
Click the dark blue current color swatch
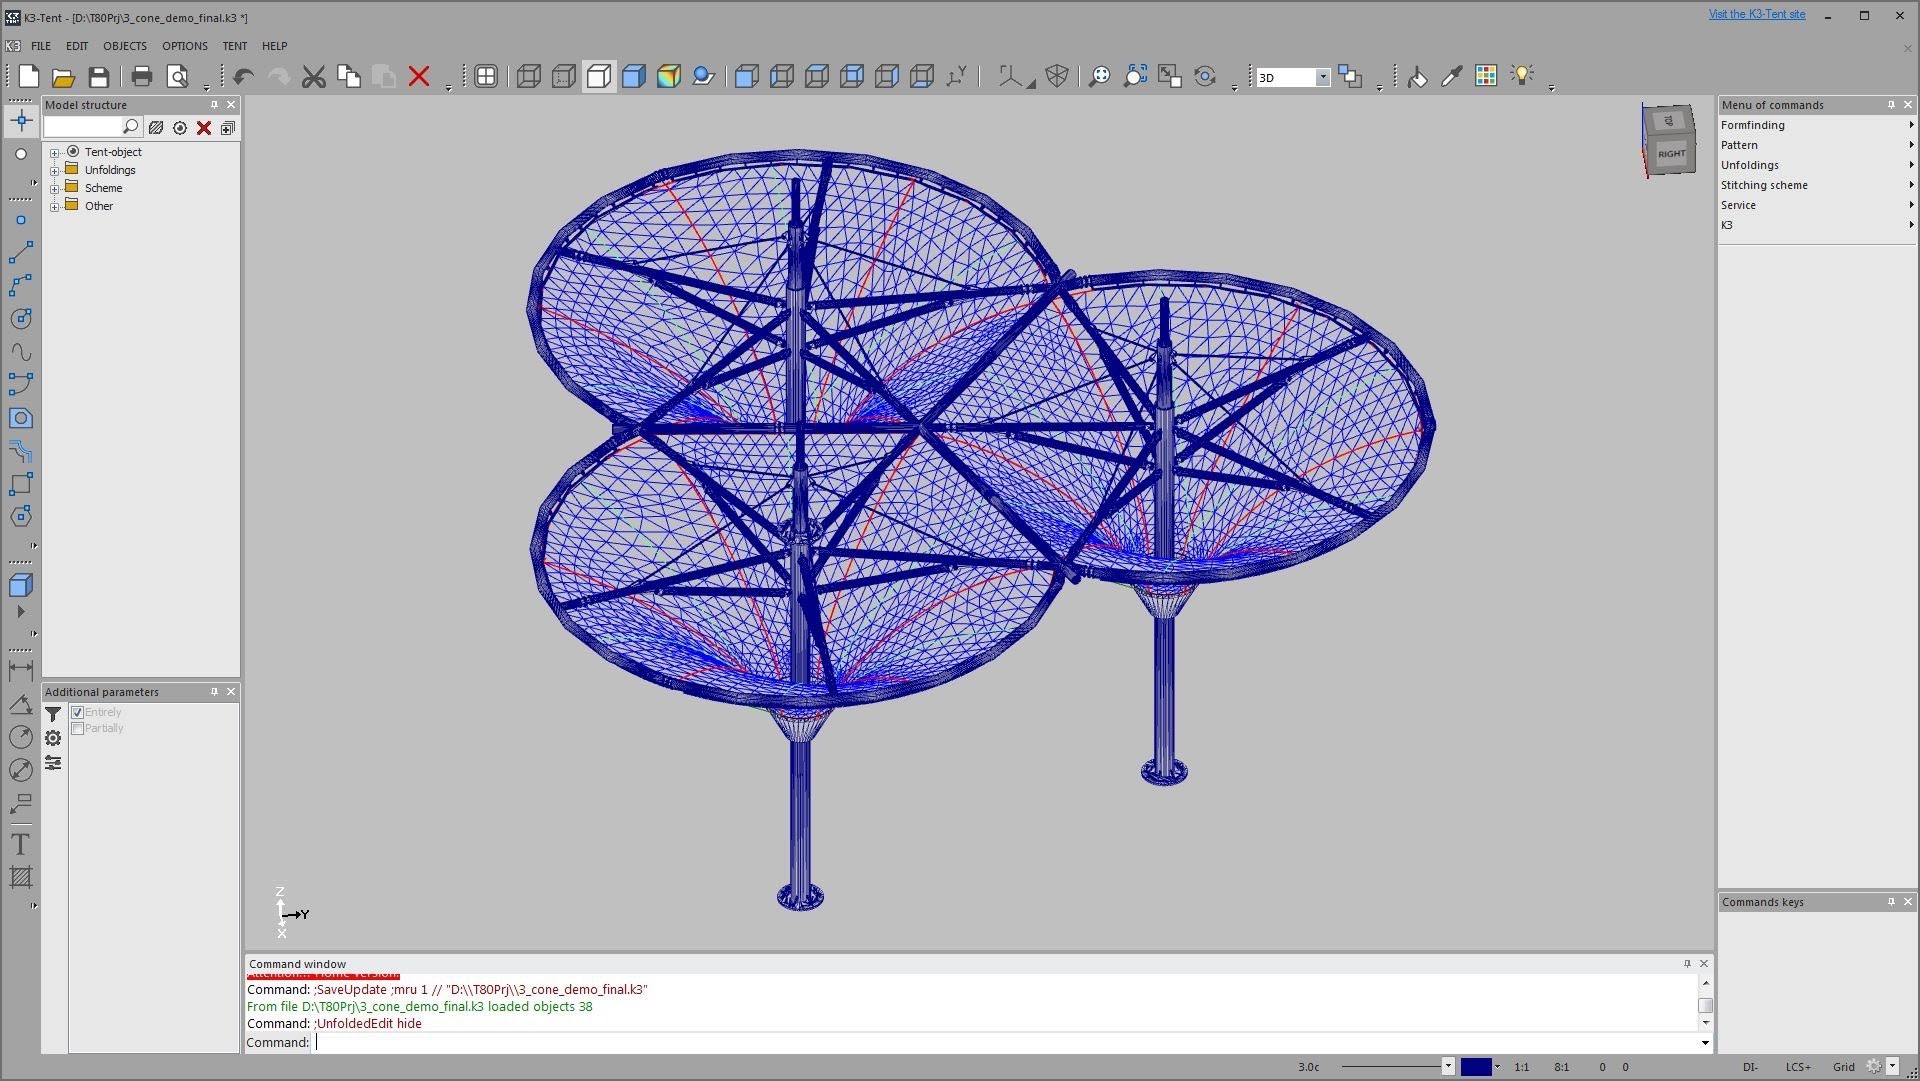(1476, 1067)
